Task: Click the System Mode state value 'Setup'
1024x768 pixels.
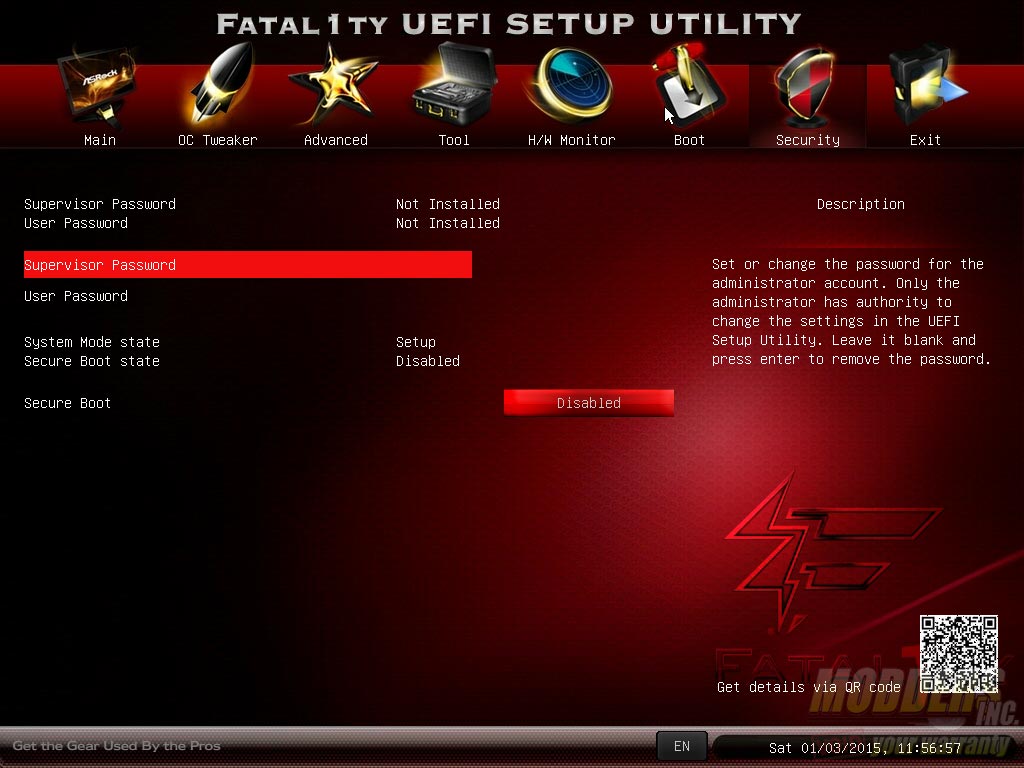Action: 415,342
